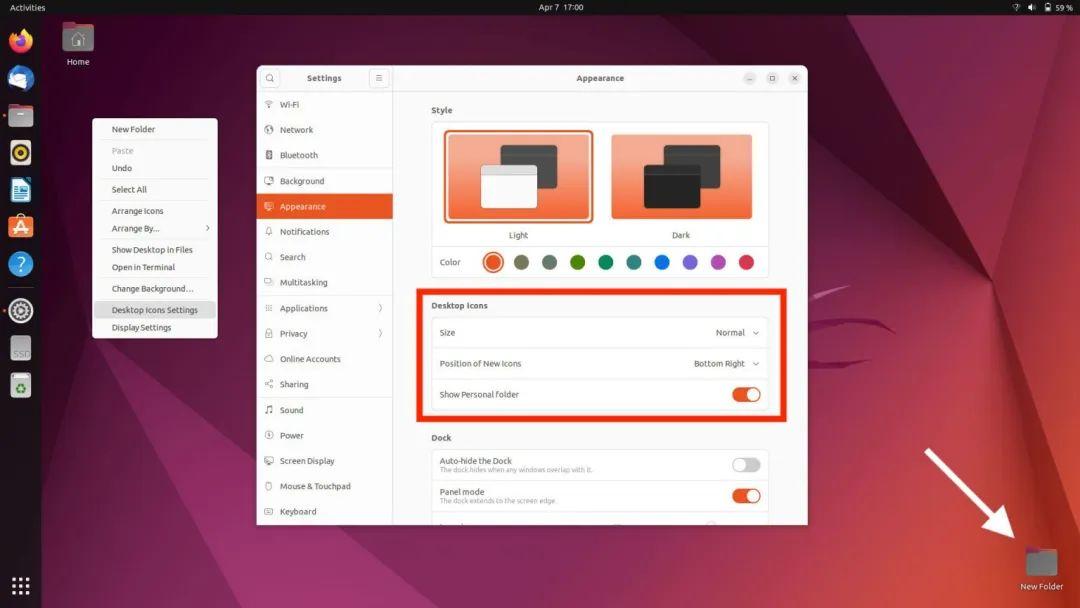Choose Change Background from the context menu
This screenshot has height=608, width=1080.
click(x=153, y=289)
